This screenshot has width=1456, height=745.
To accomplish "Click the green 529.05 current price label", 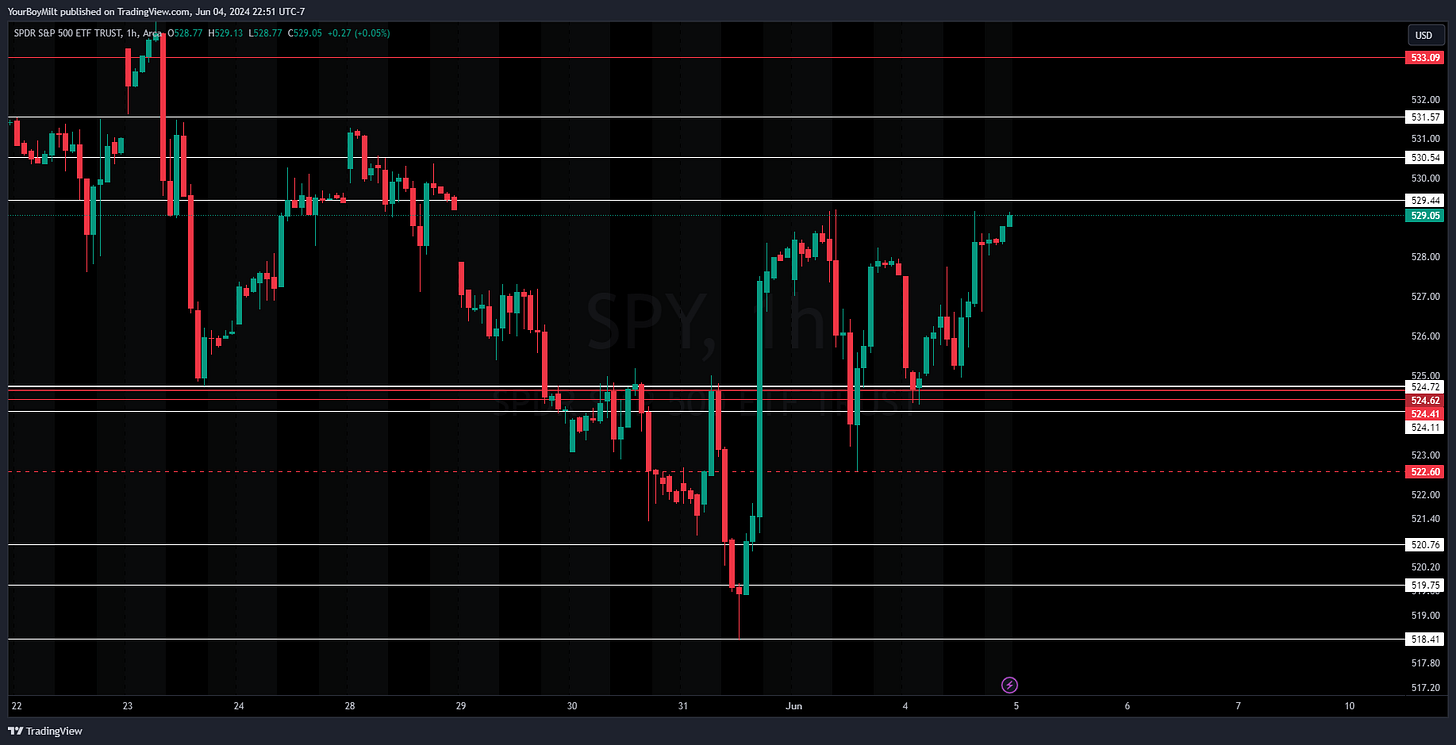I will [1424, 215].
